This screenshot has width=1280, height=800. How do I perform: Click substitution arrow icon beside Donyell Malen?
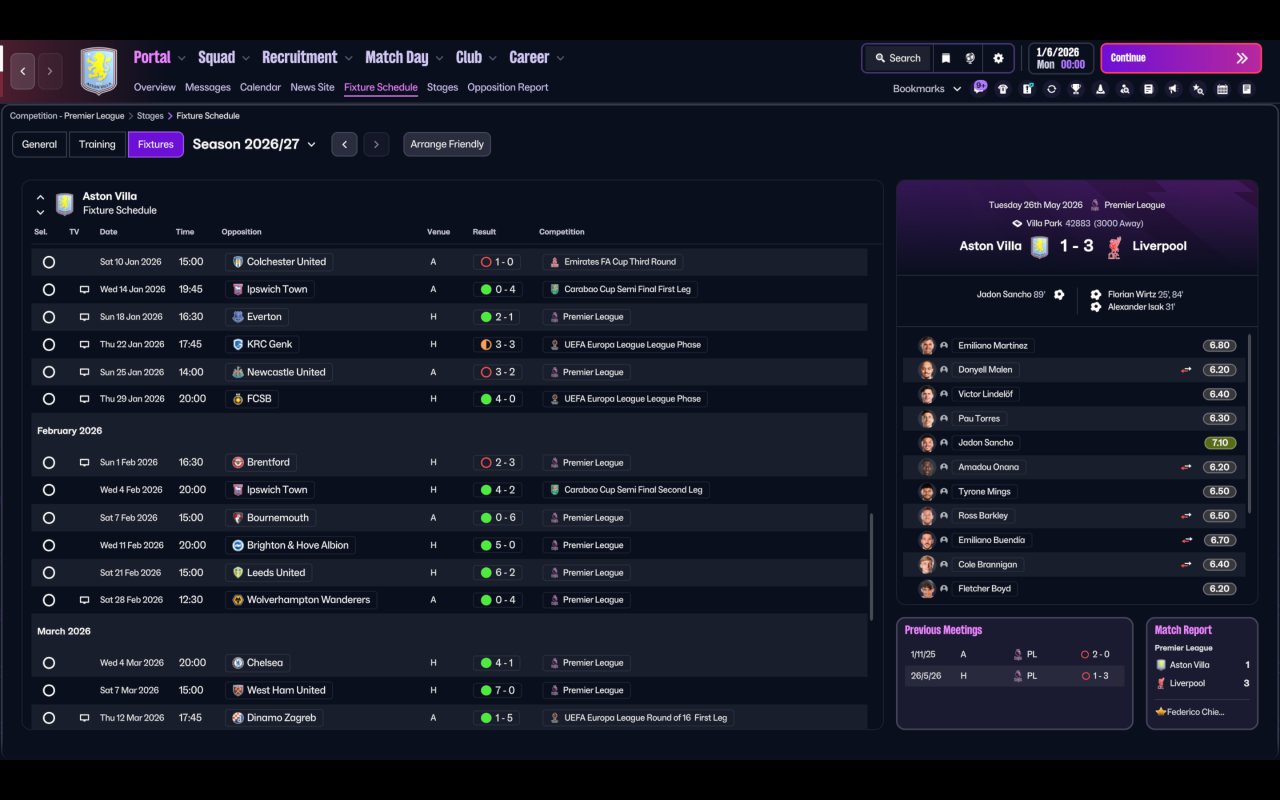click(x=1186, y=370)
